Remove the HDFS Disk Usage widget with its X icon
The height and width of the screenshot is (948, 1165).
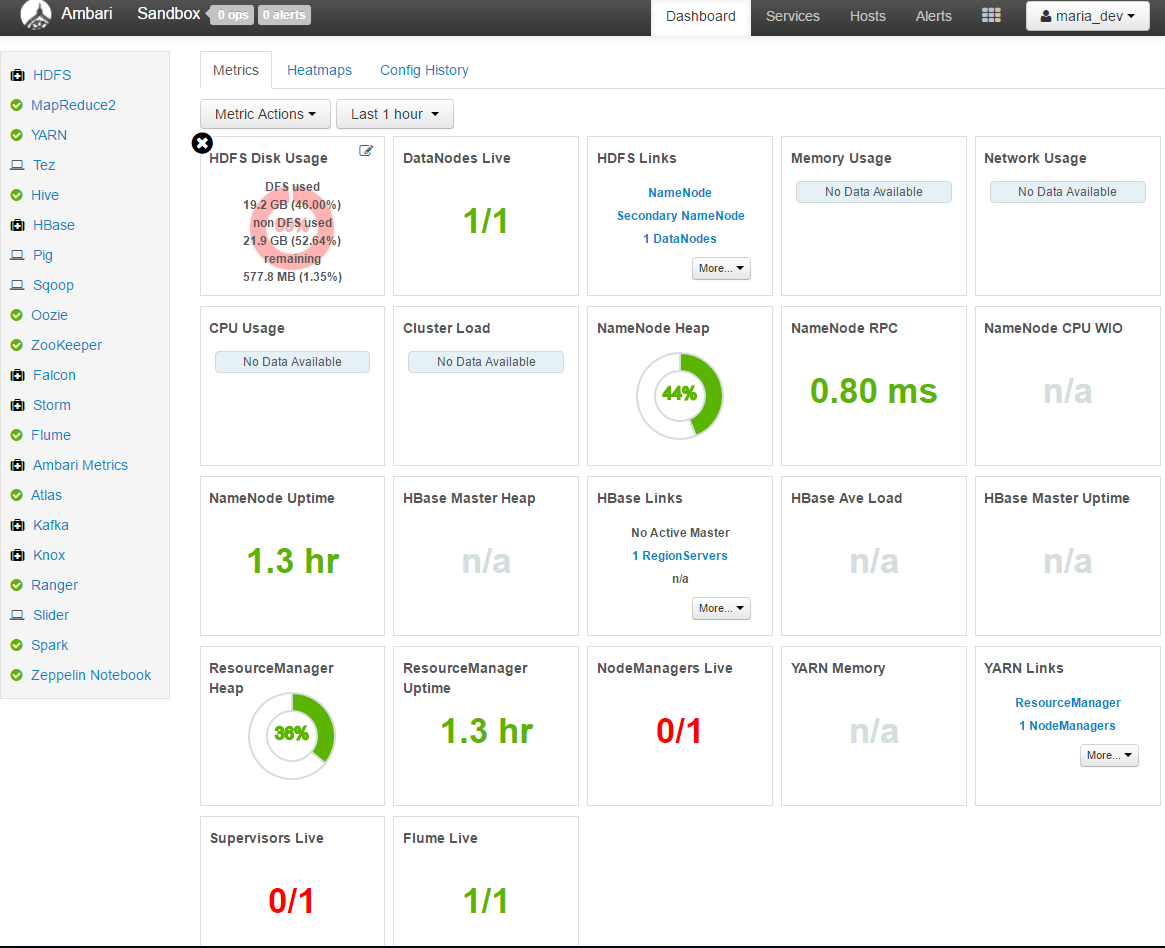[202, 143]
